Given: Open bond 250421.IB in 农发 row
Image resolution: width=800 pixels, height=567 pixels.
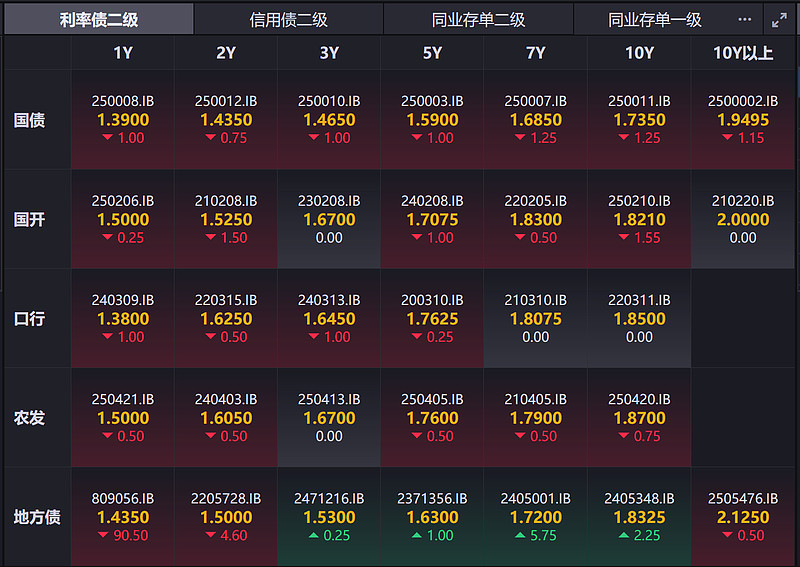Looking at the screenshot, I should tap(123, 417).
